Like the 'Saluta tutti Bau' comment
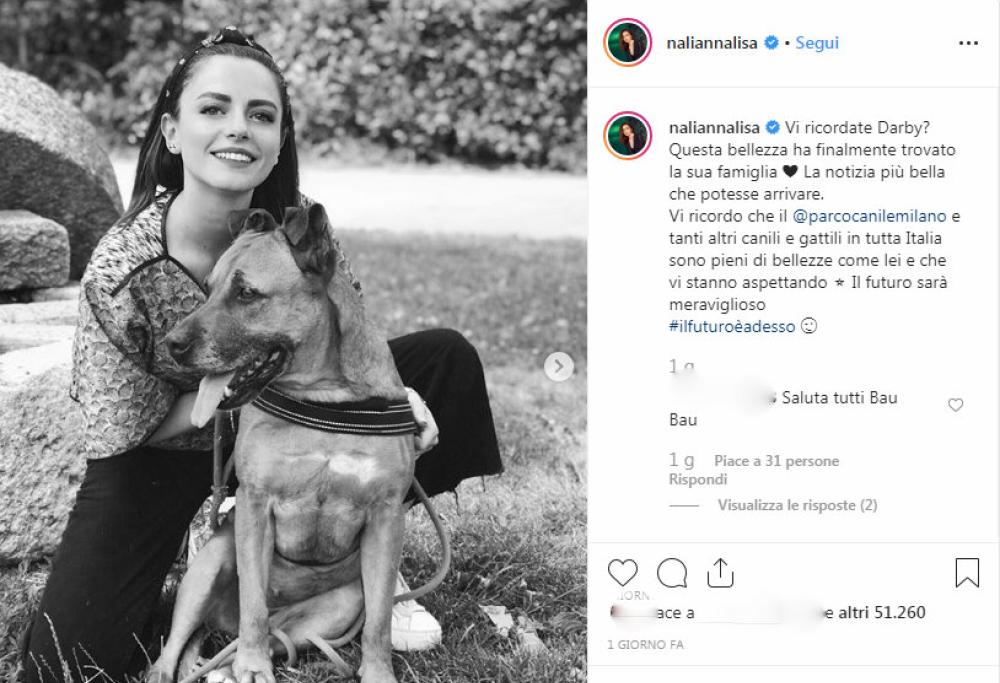This screenshot has width=1000, height=683. click(x=955, y=405)
